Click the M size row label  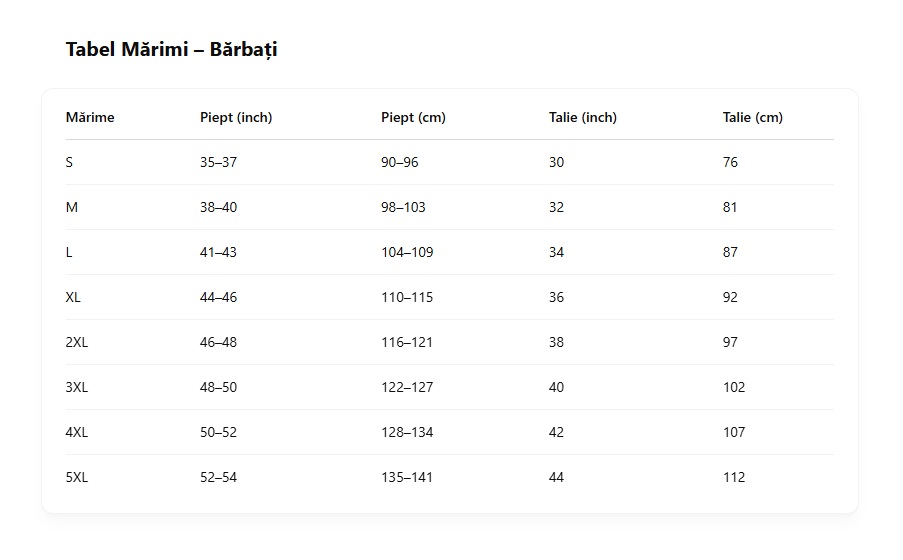pos(71,207)
